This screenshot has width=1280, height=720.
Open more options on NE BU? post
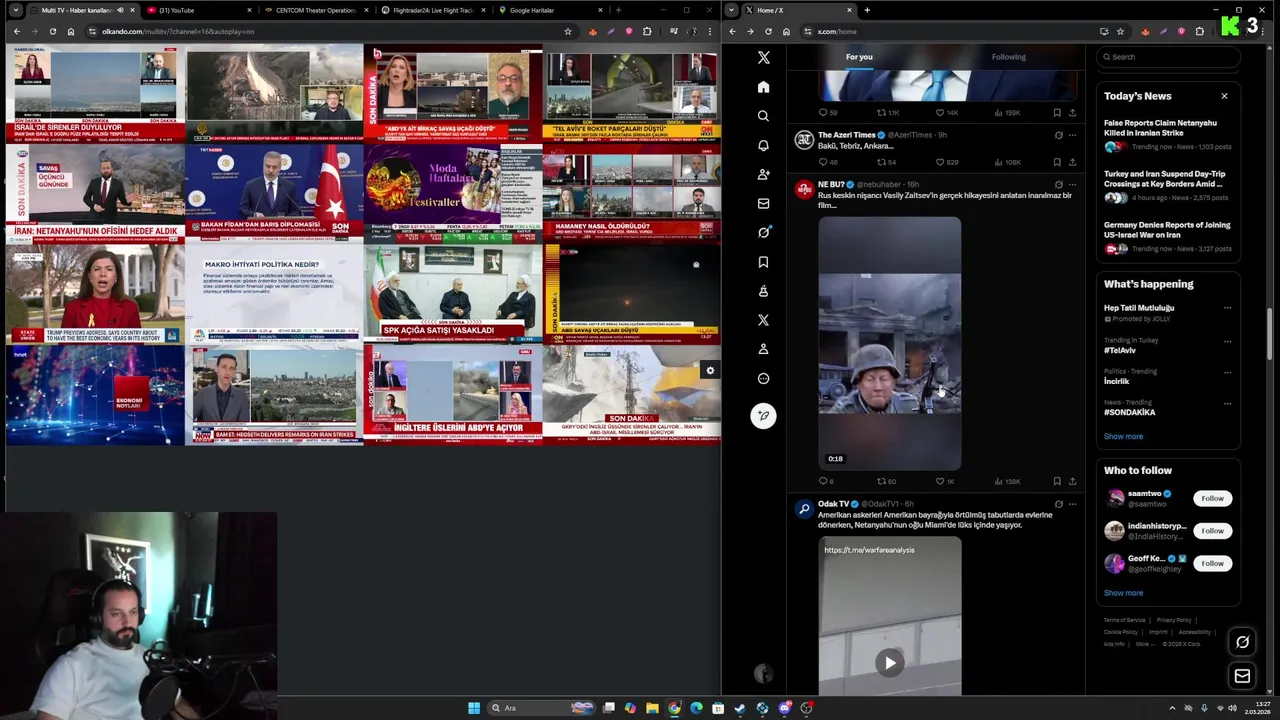coord(1072,185)
